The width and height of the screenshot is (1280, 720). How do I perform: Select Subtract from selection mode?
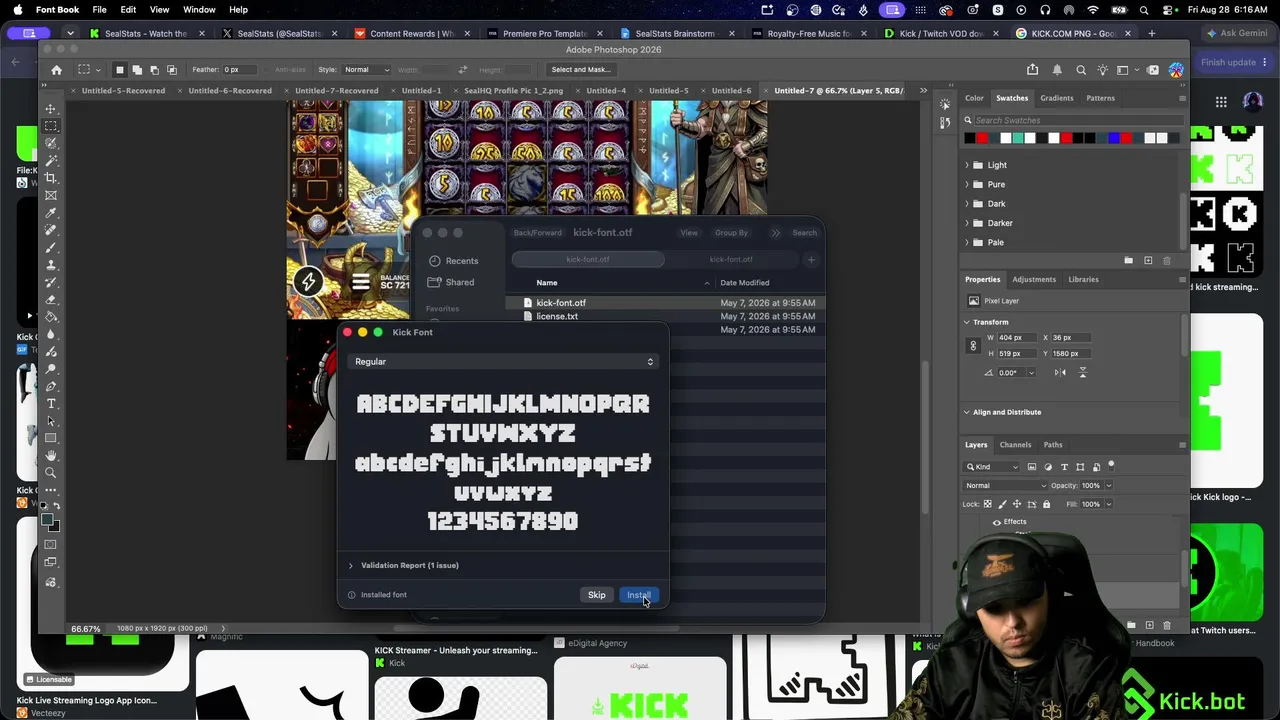155,70
